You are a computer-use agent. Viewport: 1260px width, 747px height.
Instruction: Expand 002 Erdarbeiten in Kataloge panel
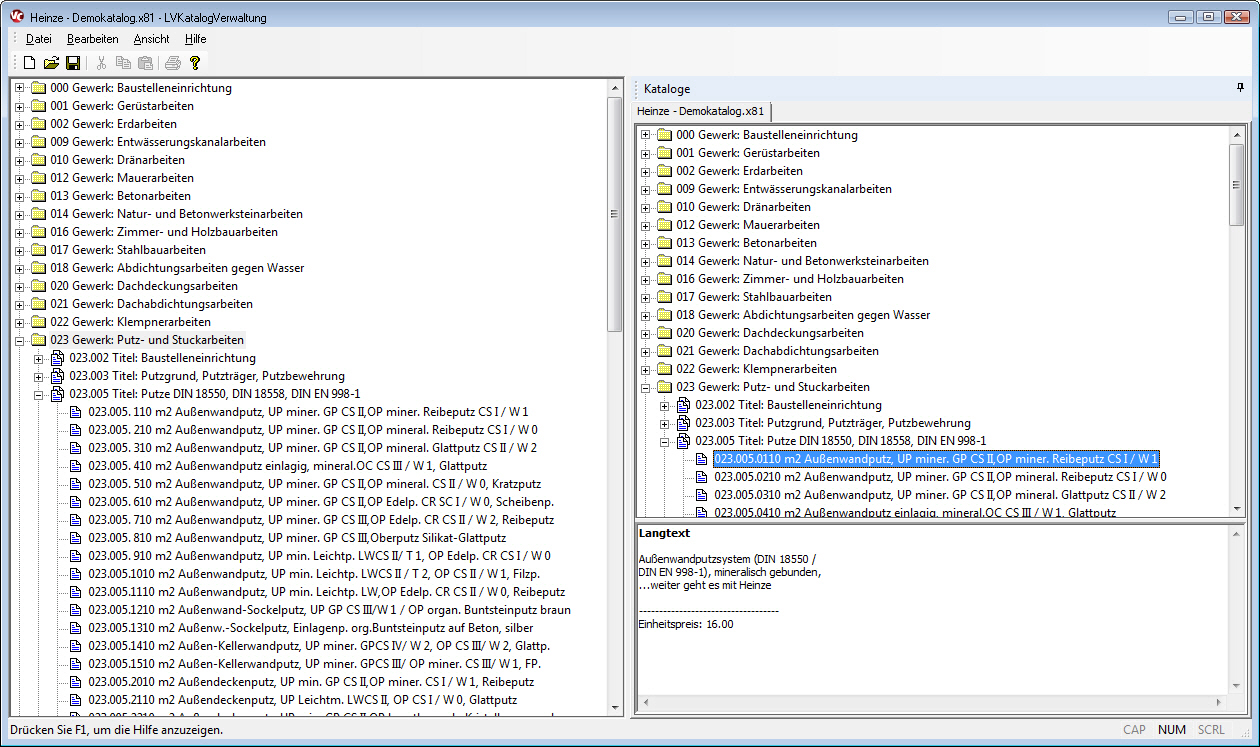[645, 171]
